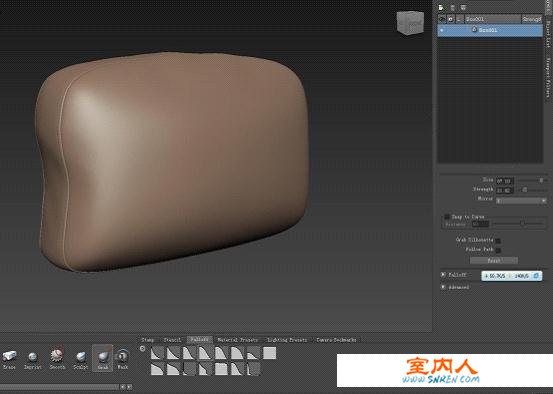Viewport: 553px width, 394px height.
Task: Click the Distance slider handle
Action: click(x=523, y=224)
